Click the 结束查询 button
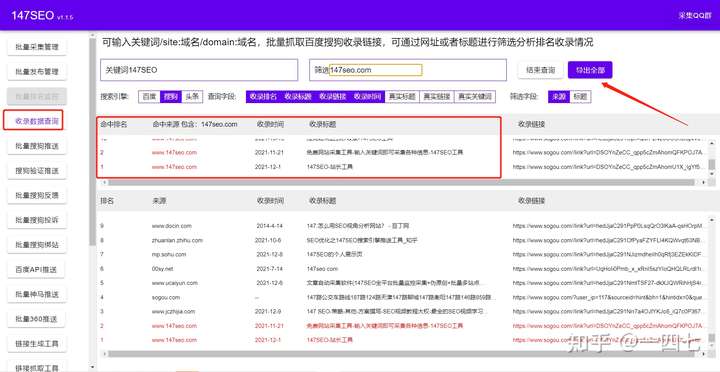Screen dimensions: 720x372 pos(540,70)
